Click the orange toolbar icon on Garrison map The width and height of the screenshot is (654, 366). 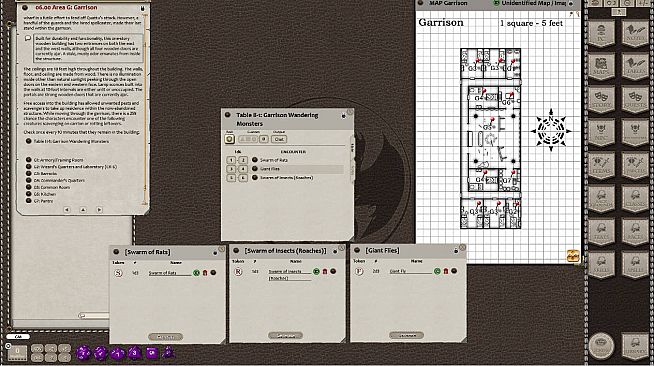click(x=573, y=255)
